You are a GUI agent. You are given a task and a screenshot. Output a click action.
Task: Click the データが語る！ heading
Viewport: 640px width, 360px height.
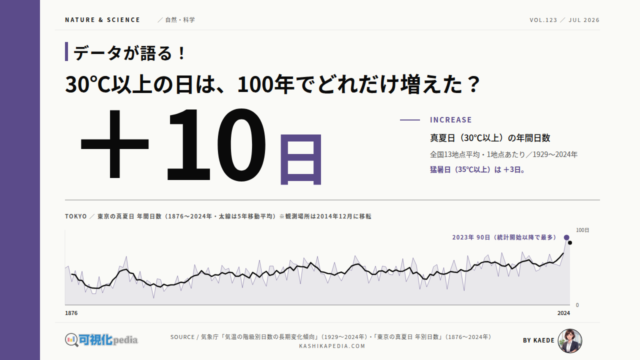coord(130,53)
